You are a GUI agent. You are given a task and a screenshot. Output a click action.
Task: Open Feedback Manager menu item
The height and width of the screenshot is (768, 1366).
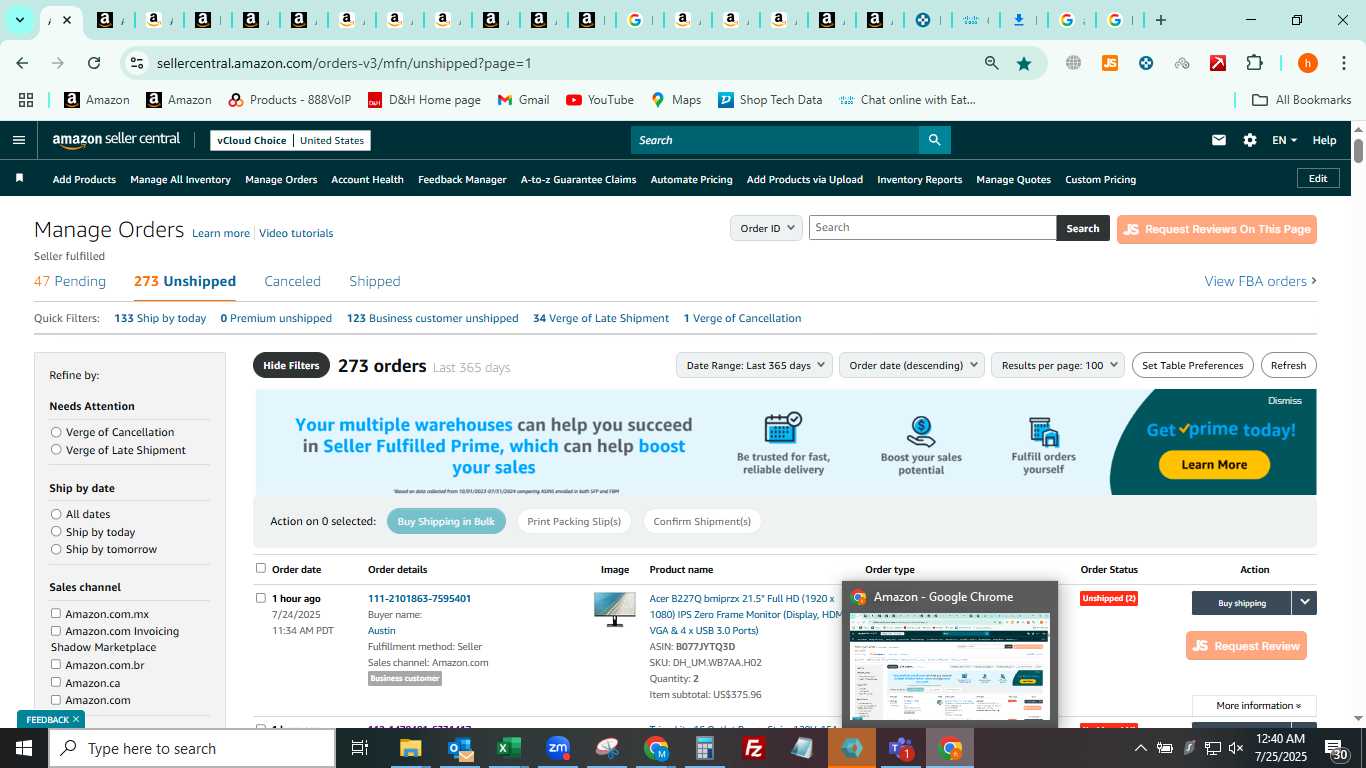tap(462, 179)
